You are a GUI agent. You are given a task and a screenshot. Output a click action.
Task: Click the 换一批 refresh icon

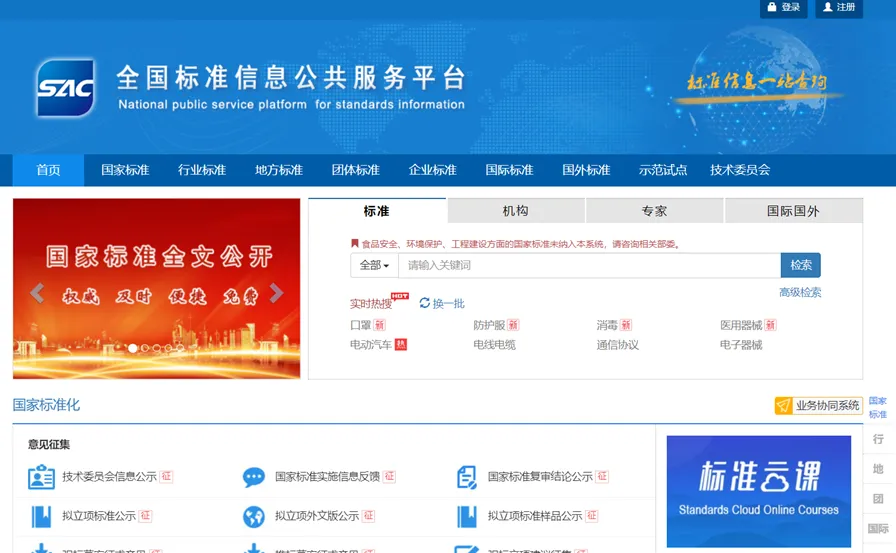pos(425,303)
